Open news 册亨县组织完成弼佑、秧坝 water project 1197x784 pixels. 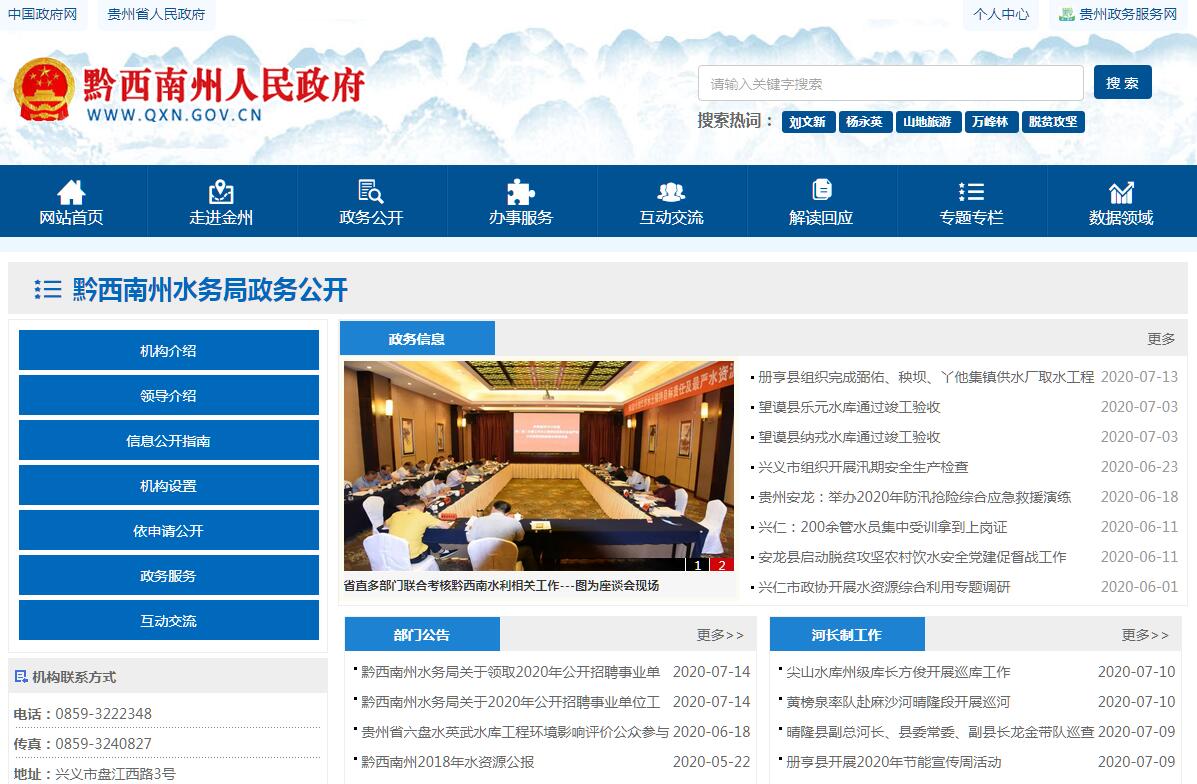[x=926, y=376]
